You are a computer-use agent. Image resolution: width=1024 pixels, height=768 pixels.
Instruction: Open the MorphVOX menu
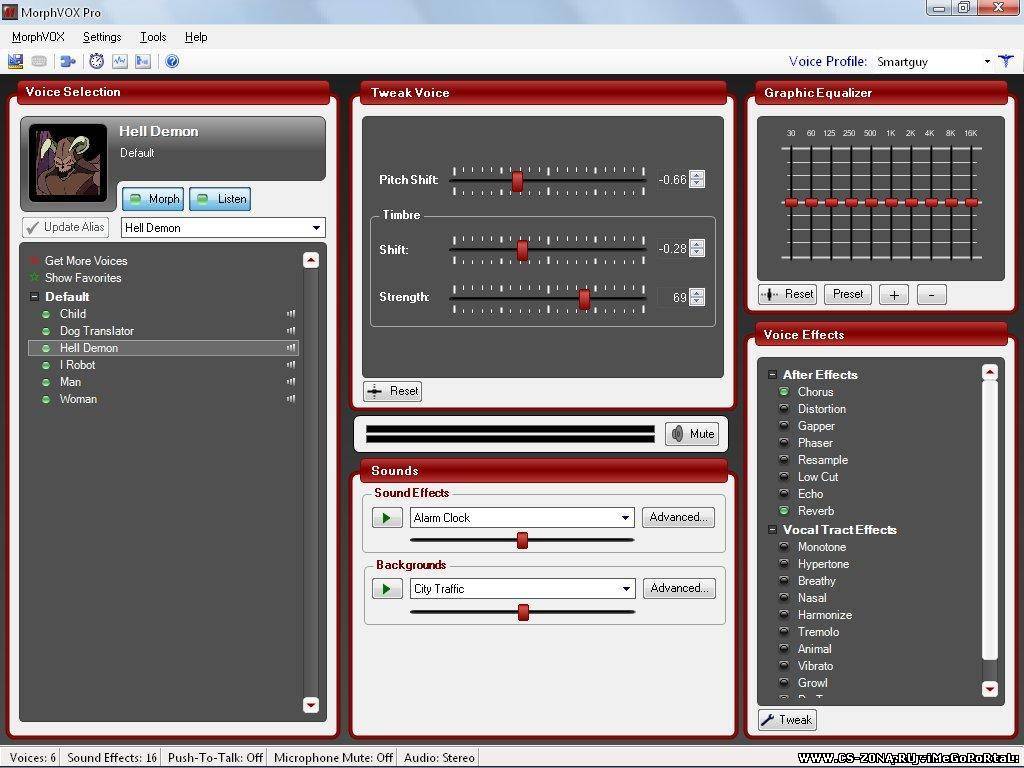[38, 37]
